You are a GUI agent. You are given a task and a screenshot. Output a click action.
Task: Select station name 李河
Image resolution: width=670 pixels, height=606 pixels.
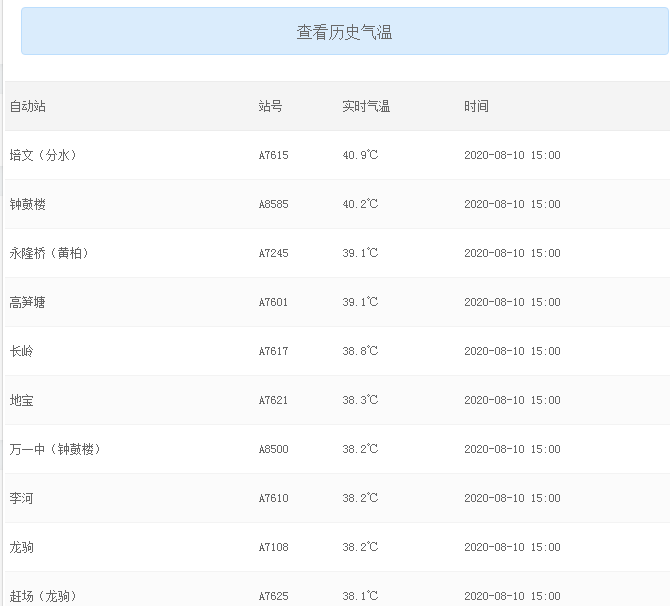click(22, 498)
